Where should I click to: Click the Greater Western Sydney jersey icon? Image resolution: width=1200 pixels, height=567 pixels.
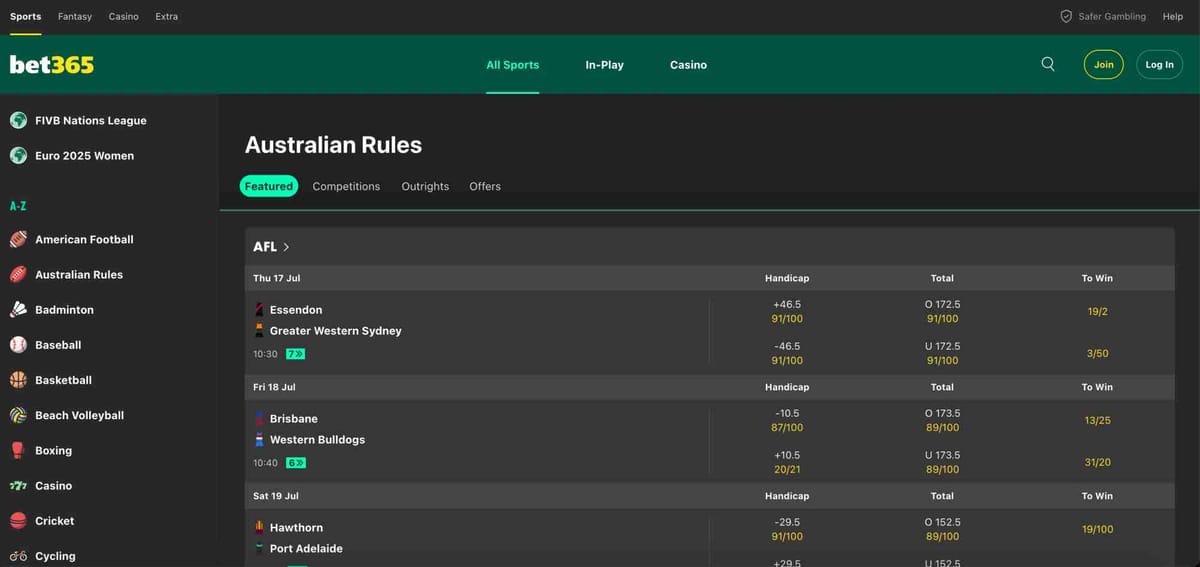259,330
